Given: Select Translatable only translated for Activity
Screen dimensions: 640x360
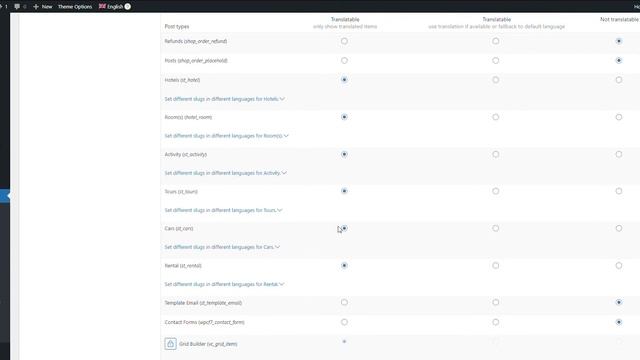Looking at the screenshot, I should point(344,154).
